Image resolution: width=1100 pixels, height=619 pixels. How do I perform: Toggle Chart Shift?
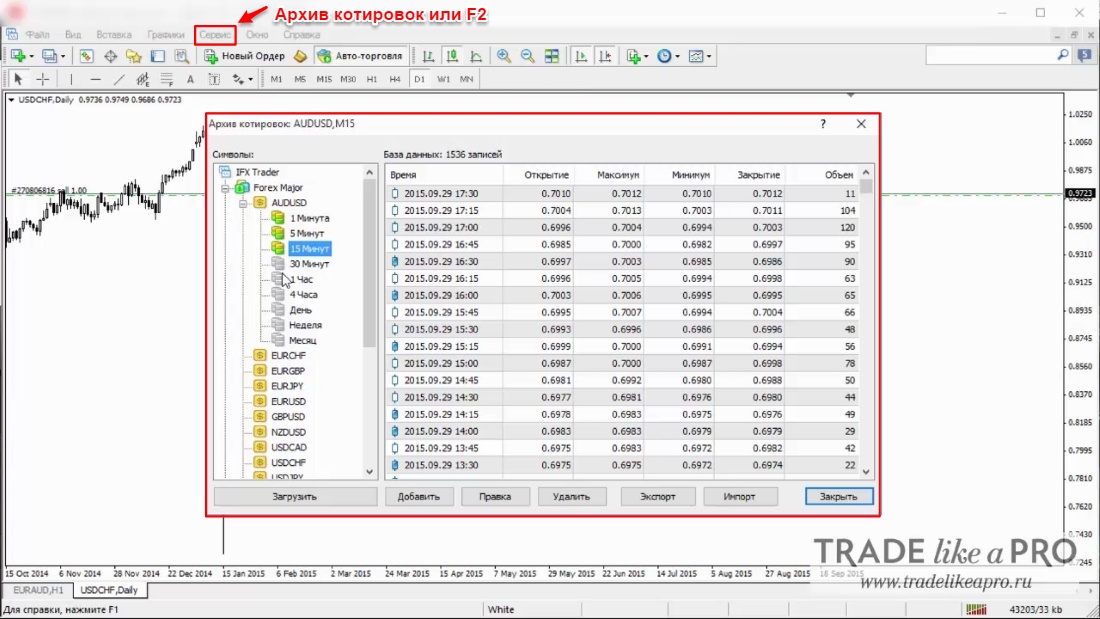605,56
